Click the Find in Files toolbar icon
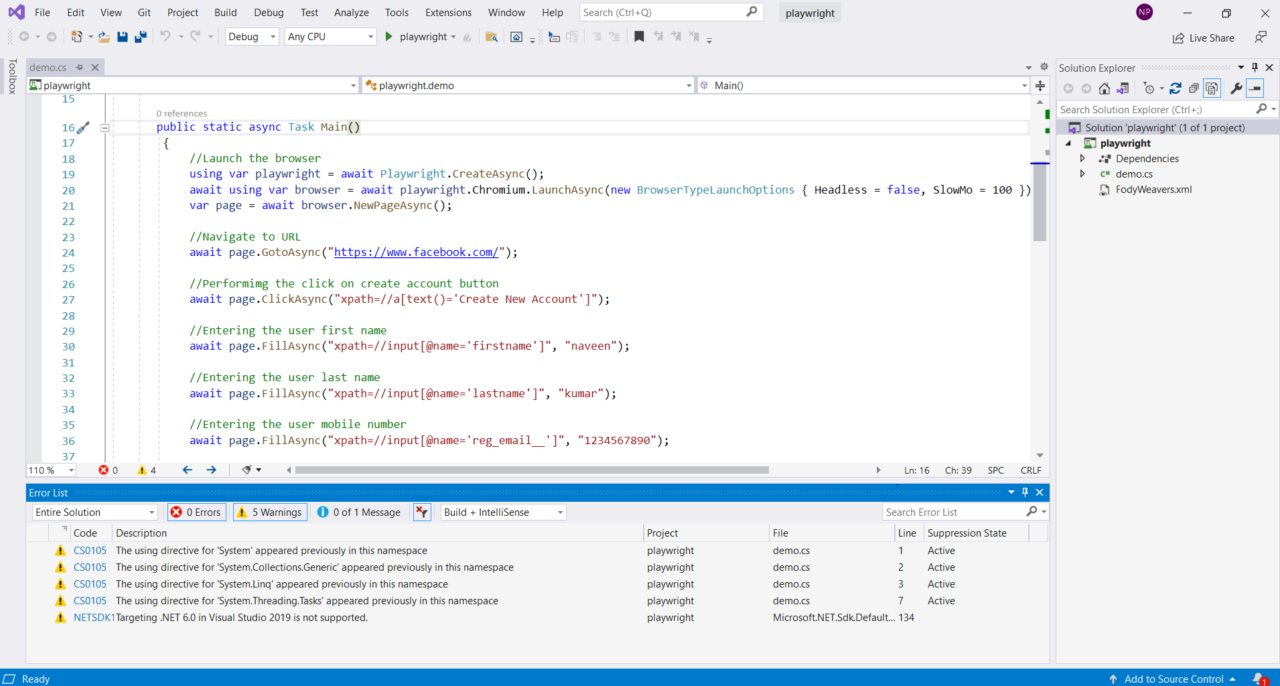Screen dimensions: 1280x686 pyautogui.click(x=491, y=37)
